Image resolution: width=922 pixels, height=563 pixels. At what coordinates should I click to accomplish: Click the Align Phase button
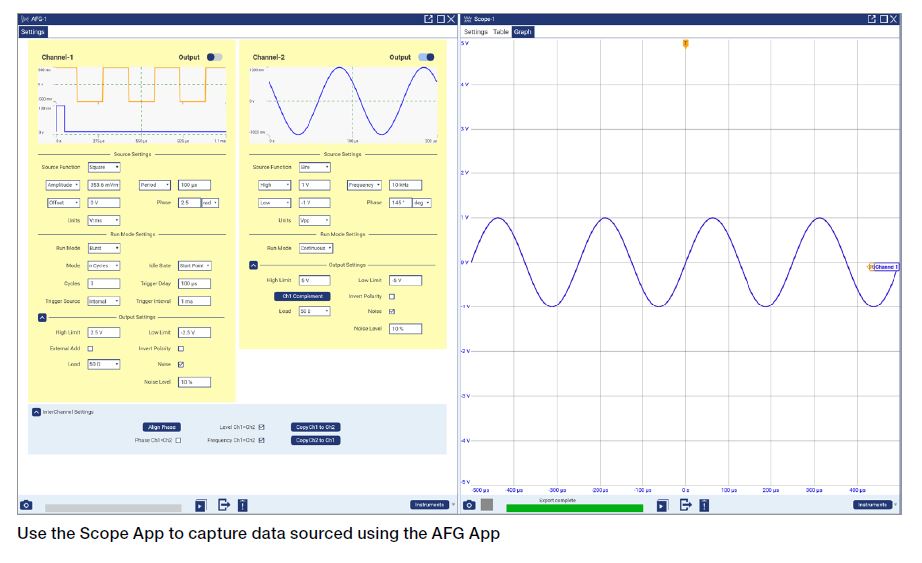point(162,427)
